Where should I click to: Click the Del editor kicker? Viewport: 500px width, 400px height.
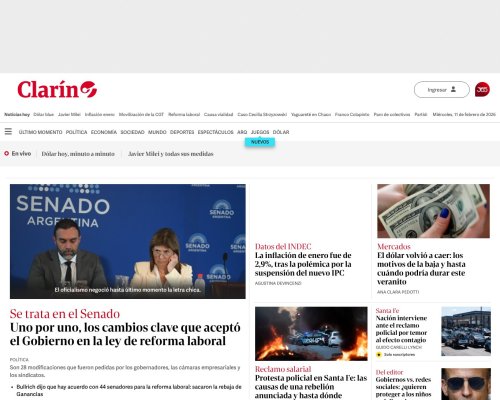[x=389, y=372]
